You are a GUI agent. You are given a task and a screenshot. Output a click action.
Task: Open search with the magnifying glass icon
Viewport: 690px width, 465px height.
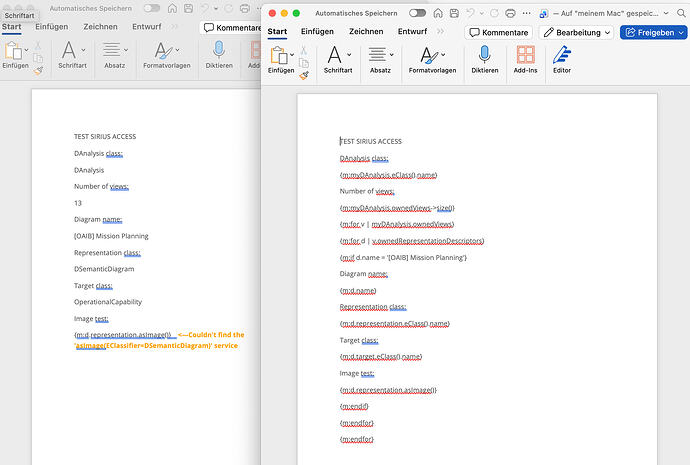tap(681, 13)
